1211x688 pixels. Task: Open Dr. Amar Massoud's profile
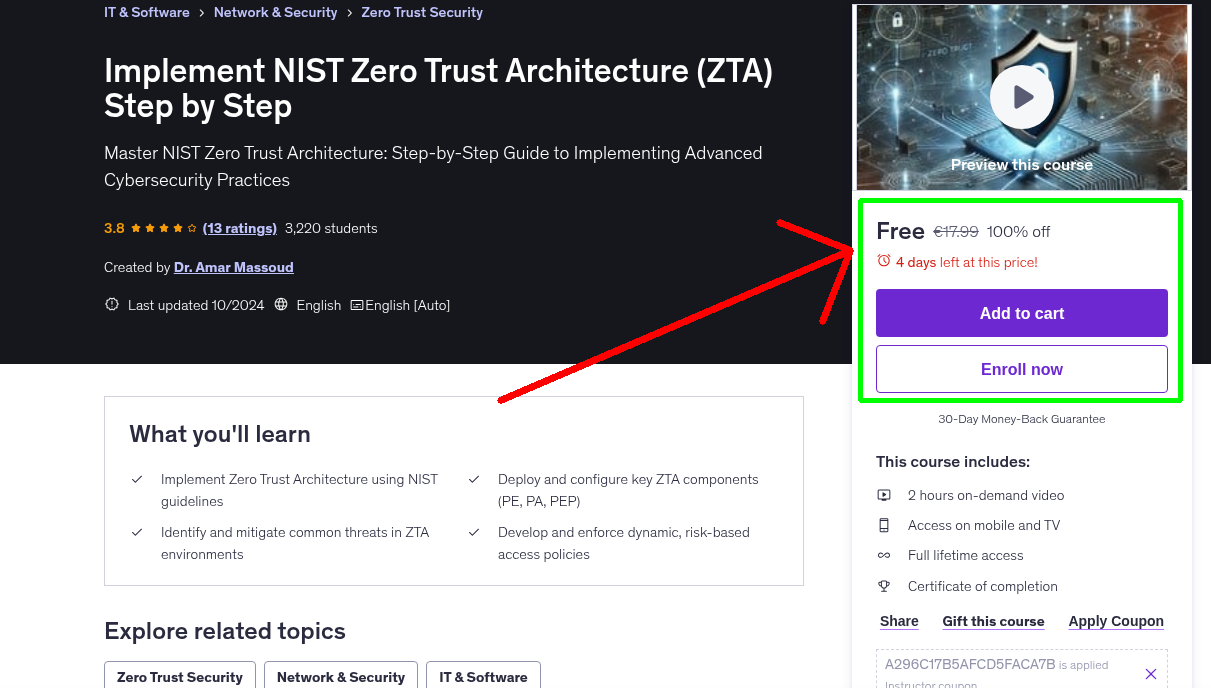click(233, 267)
